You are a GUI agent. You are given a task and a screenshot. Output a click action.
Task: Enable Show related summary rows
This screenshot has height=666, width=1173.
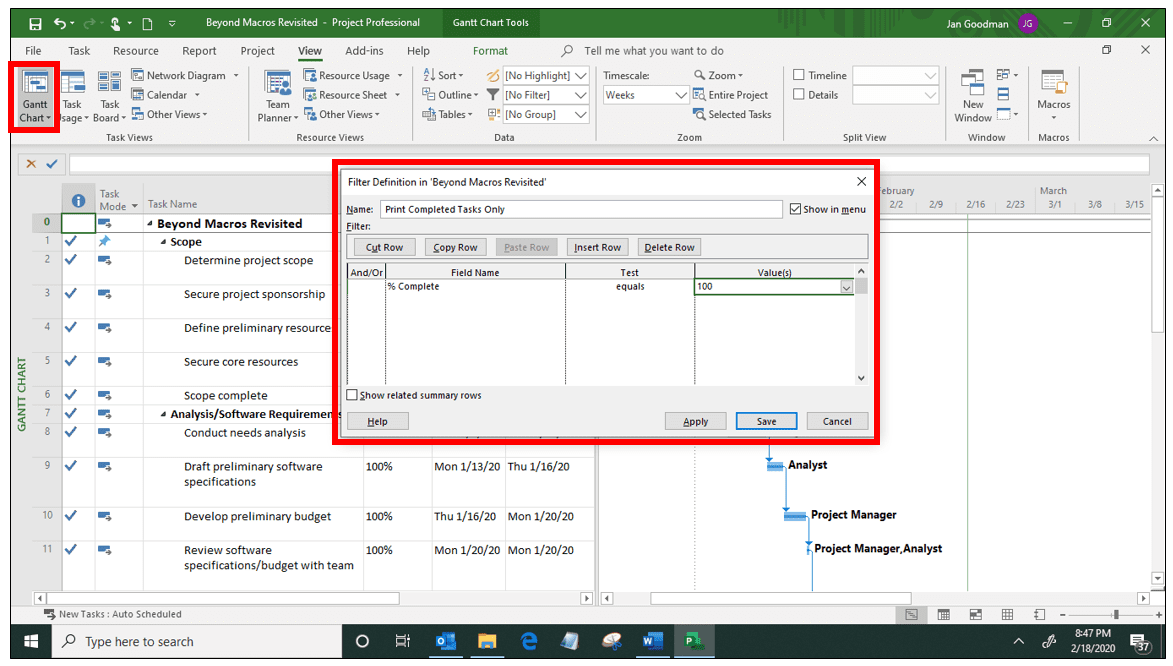[x=352, y=395]
